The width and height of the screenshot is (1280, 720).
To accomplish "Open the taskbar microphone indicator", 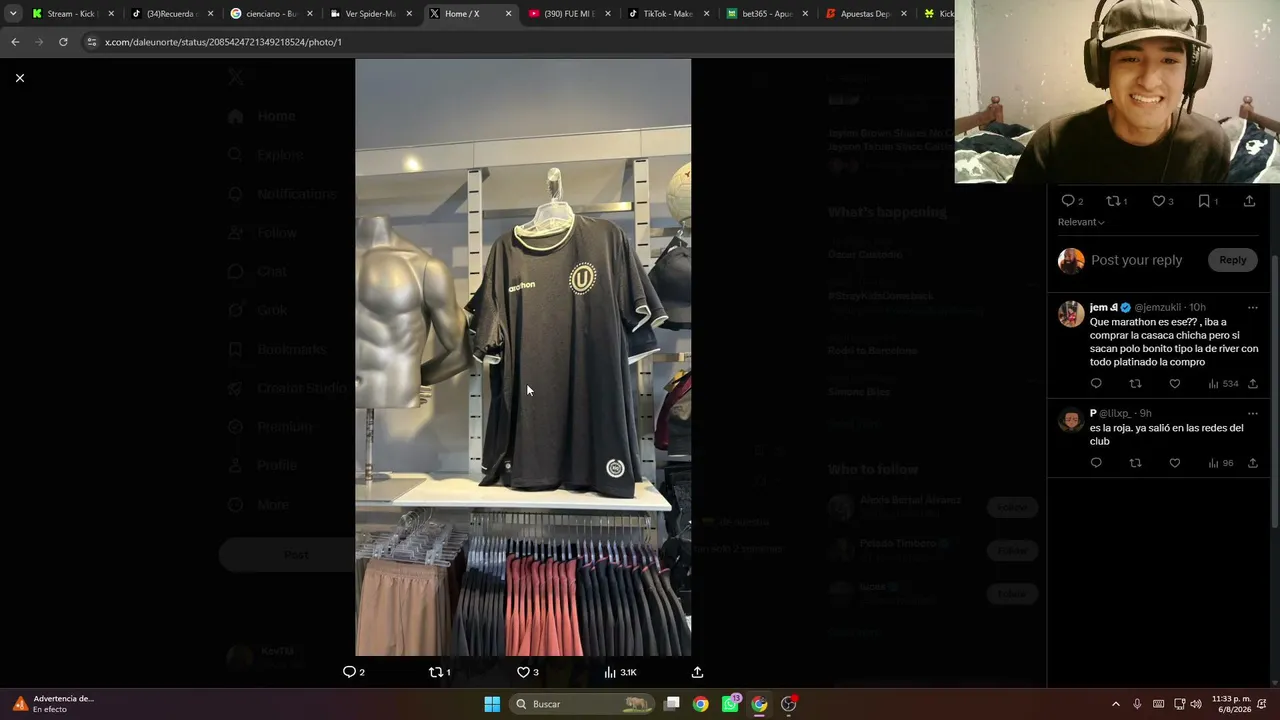I will [x=1137, y=704].
